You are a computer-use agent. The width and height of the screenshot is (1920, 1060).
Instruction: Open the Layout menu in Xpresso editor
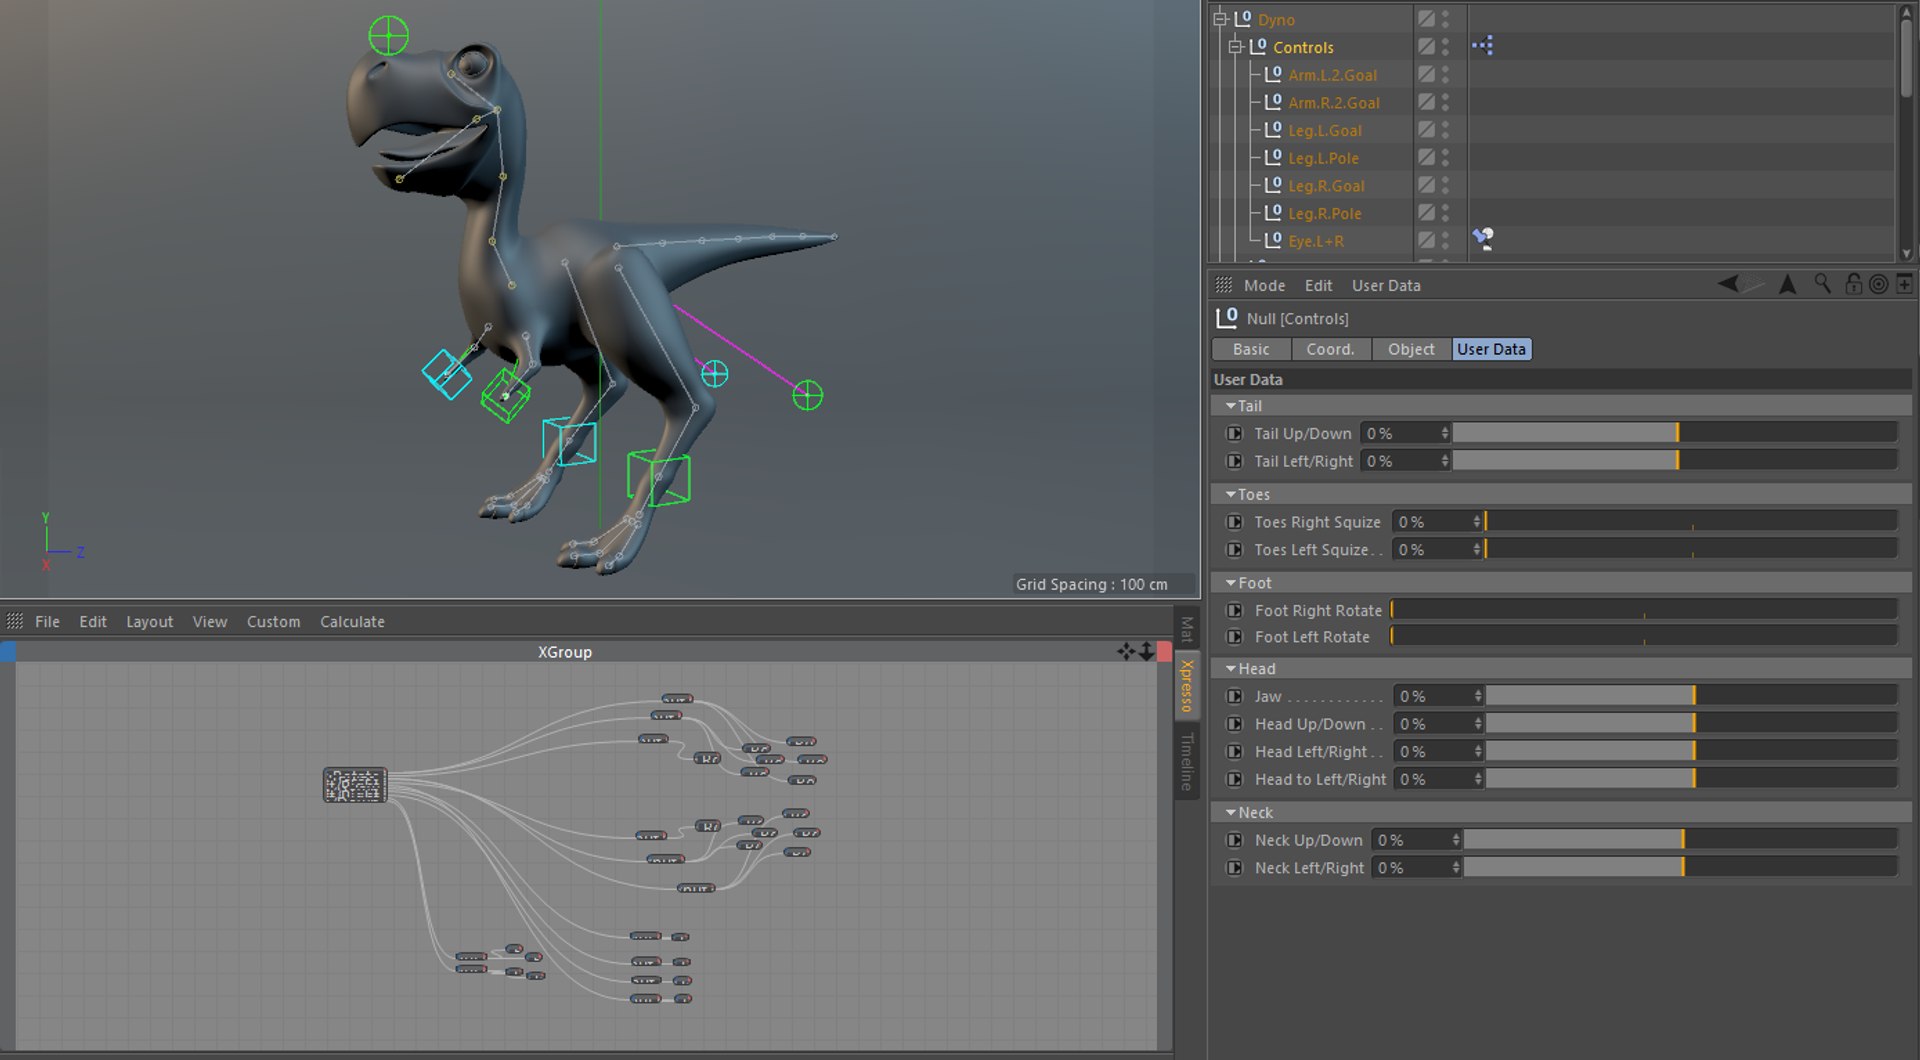point(149,621)
